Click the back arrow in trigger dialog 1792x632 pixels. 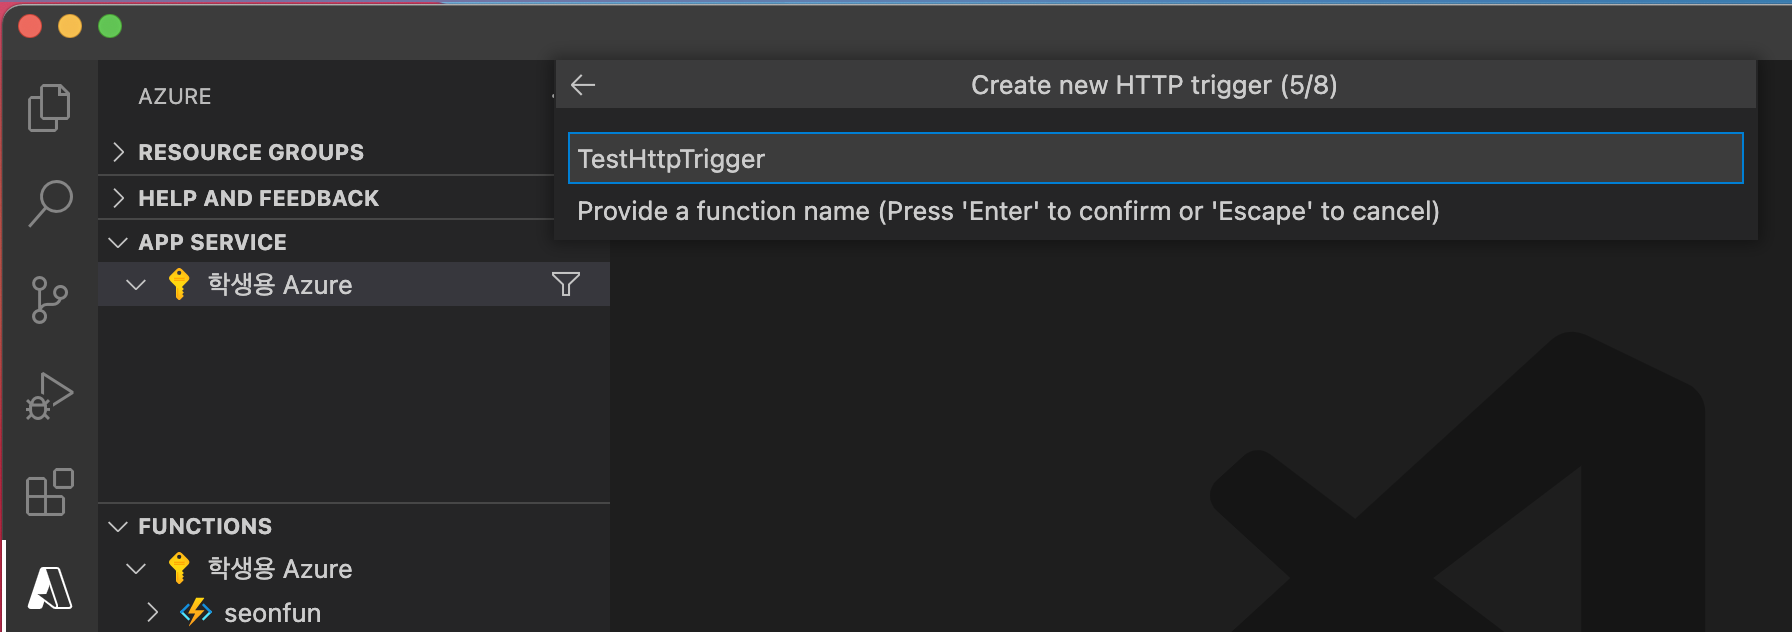(583, 86)
